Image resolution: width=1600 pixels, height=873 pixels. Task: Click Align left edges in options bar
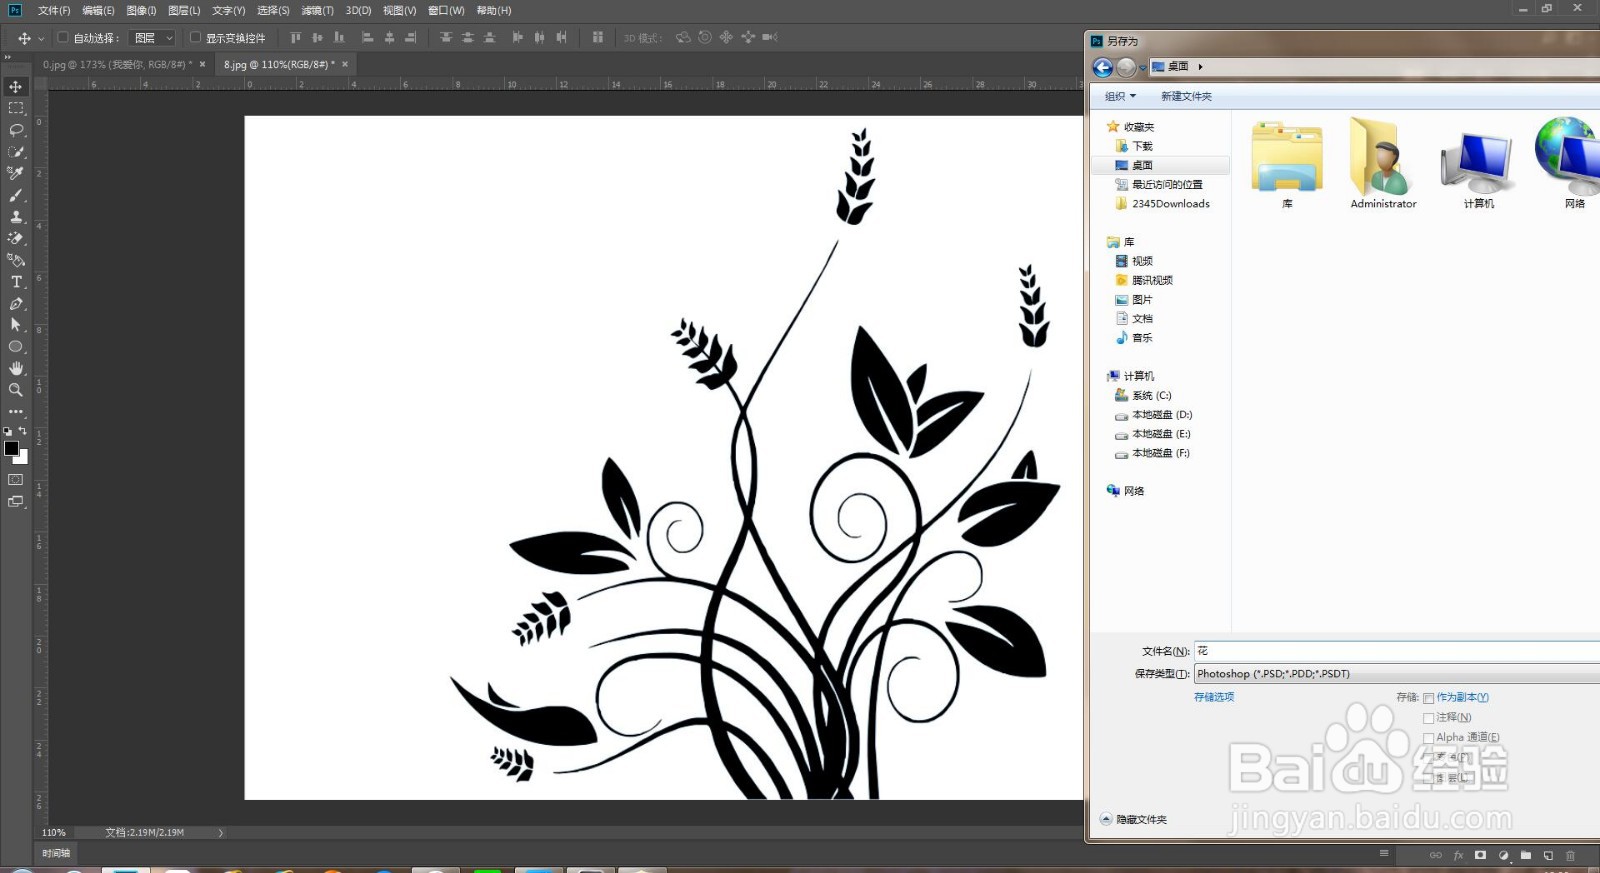tap(367, 38)
